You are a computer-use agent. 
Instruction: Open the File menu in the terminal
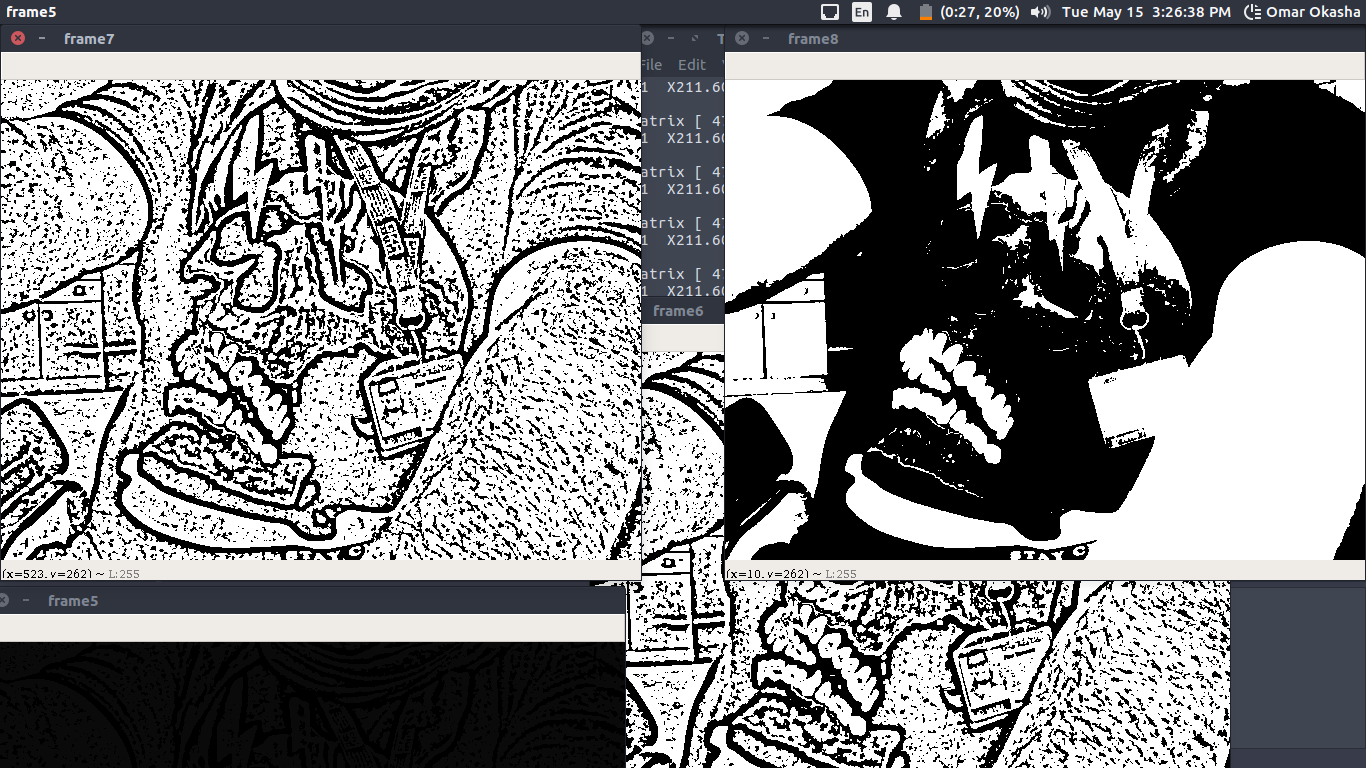(x=650, y=64)
